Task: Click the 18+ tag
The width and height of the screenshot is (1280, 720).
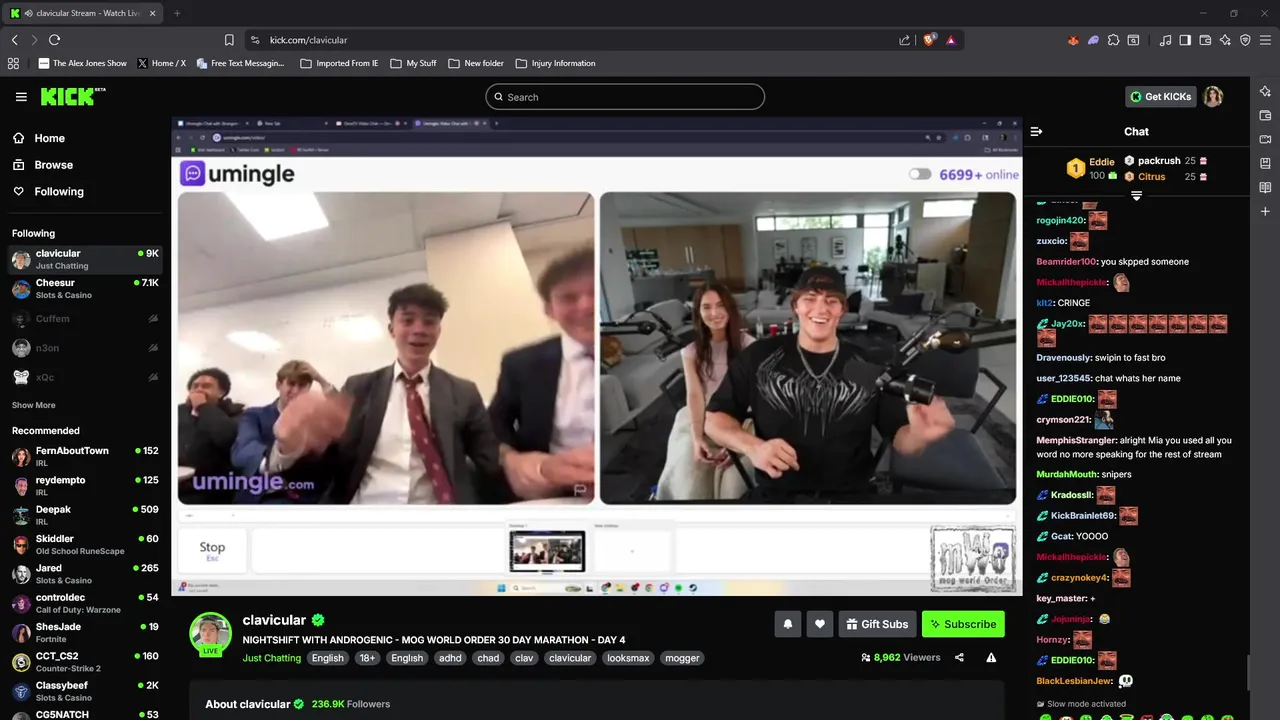Action: (x=367, y=658)
